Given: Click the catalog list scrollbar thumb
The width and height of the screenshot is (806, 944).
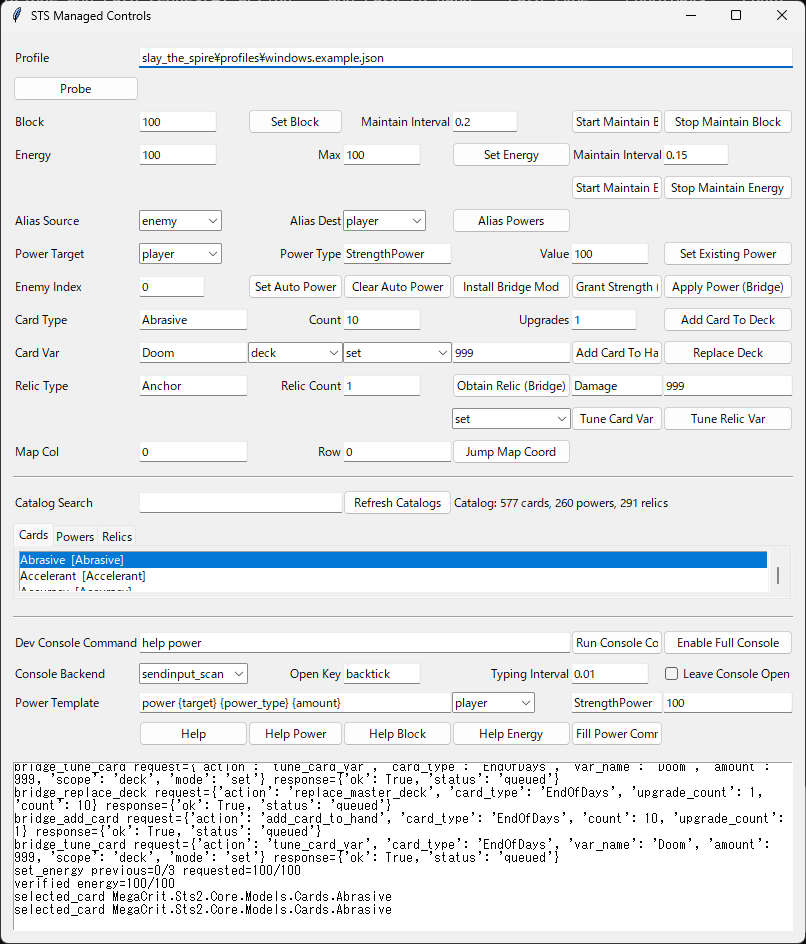Looking at the screenshot, I should point(778,575).
